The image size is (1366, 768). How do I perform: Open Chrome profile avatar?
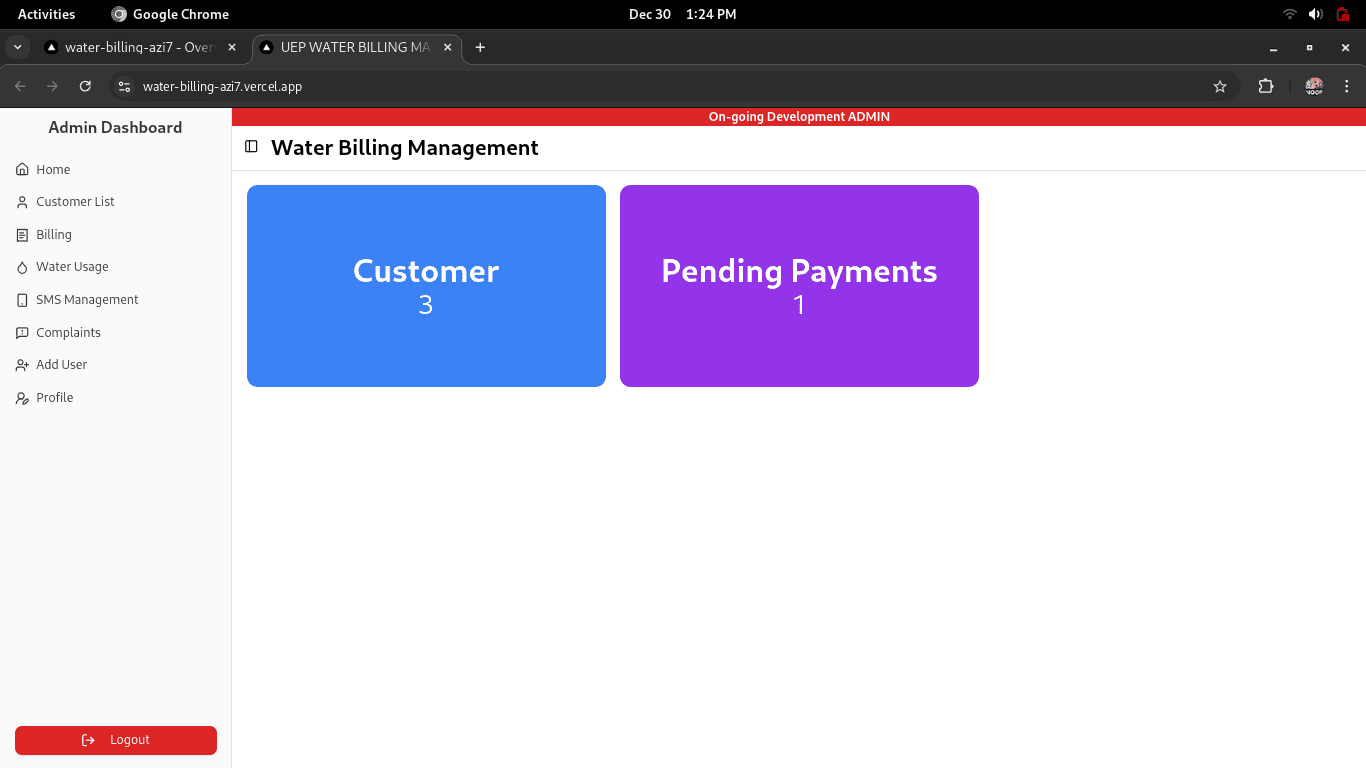click(x=1314, y=87)
